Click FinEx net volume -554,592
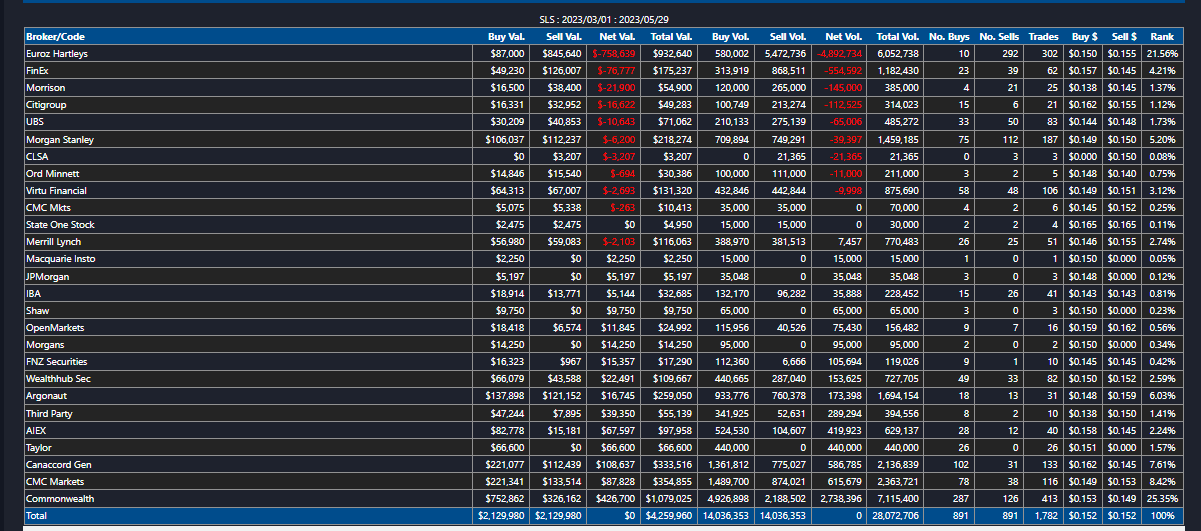Screen dimensions: 1201x531 tap(844, 71)
